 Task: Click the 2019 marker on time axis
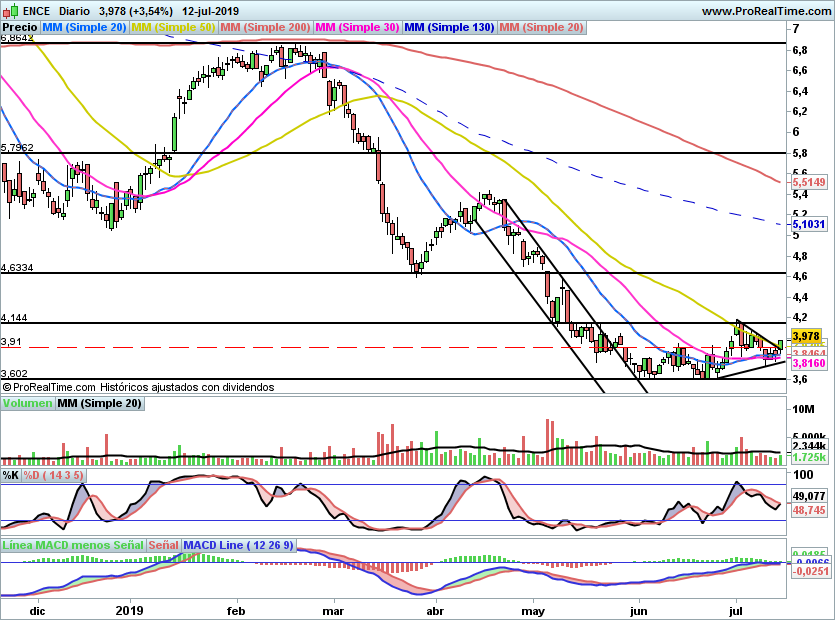[x=129, y=609]
